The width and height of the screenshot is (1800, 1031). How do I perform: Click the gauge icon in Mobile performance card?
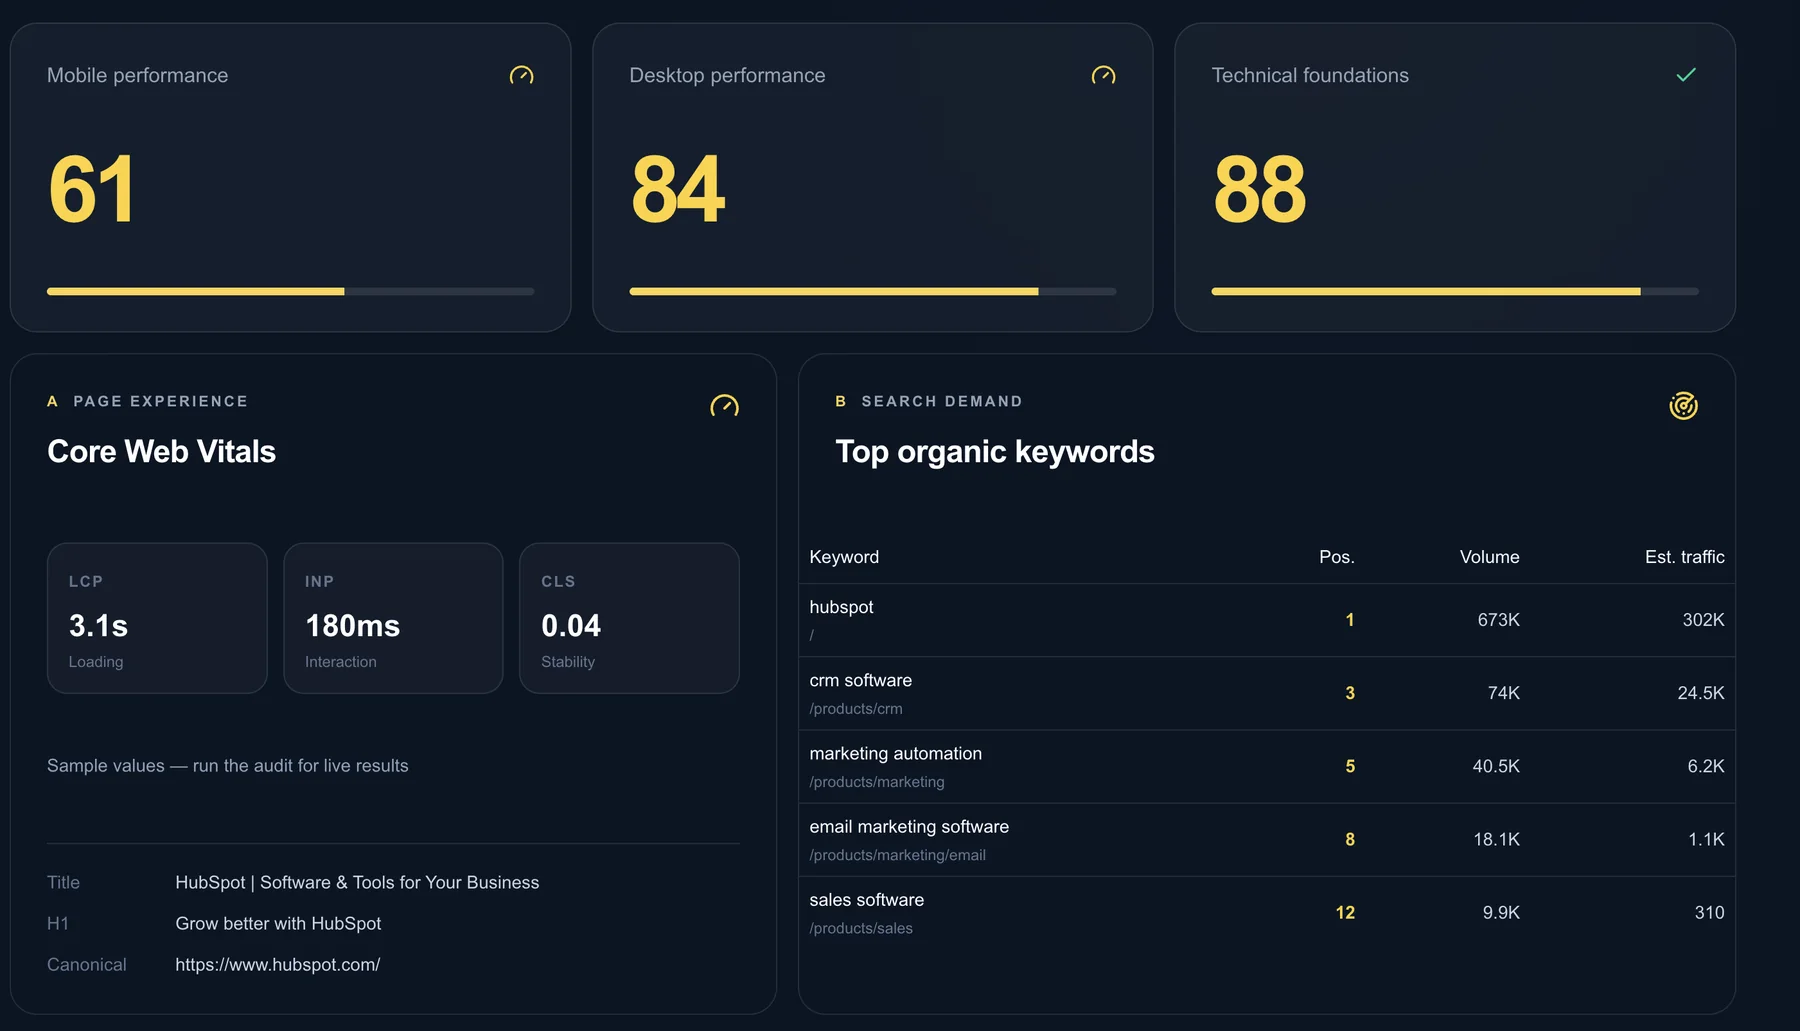(x=521, y=75)
